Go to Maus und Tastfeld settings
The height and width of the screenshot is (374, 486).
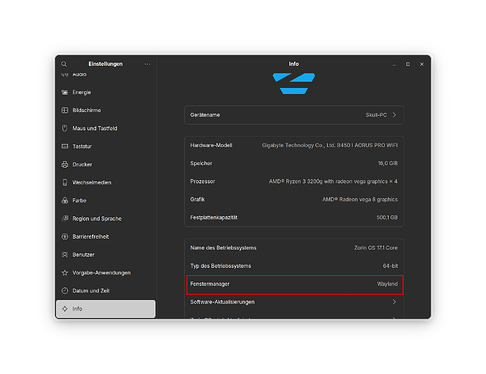pyautogui.click(x=106, y=128)
